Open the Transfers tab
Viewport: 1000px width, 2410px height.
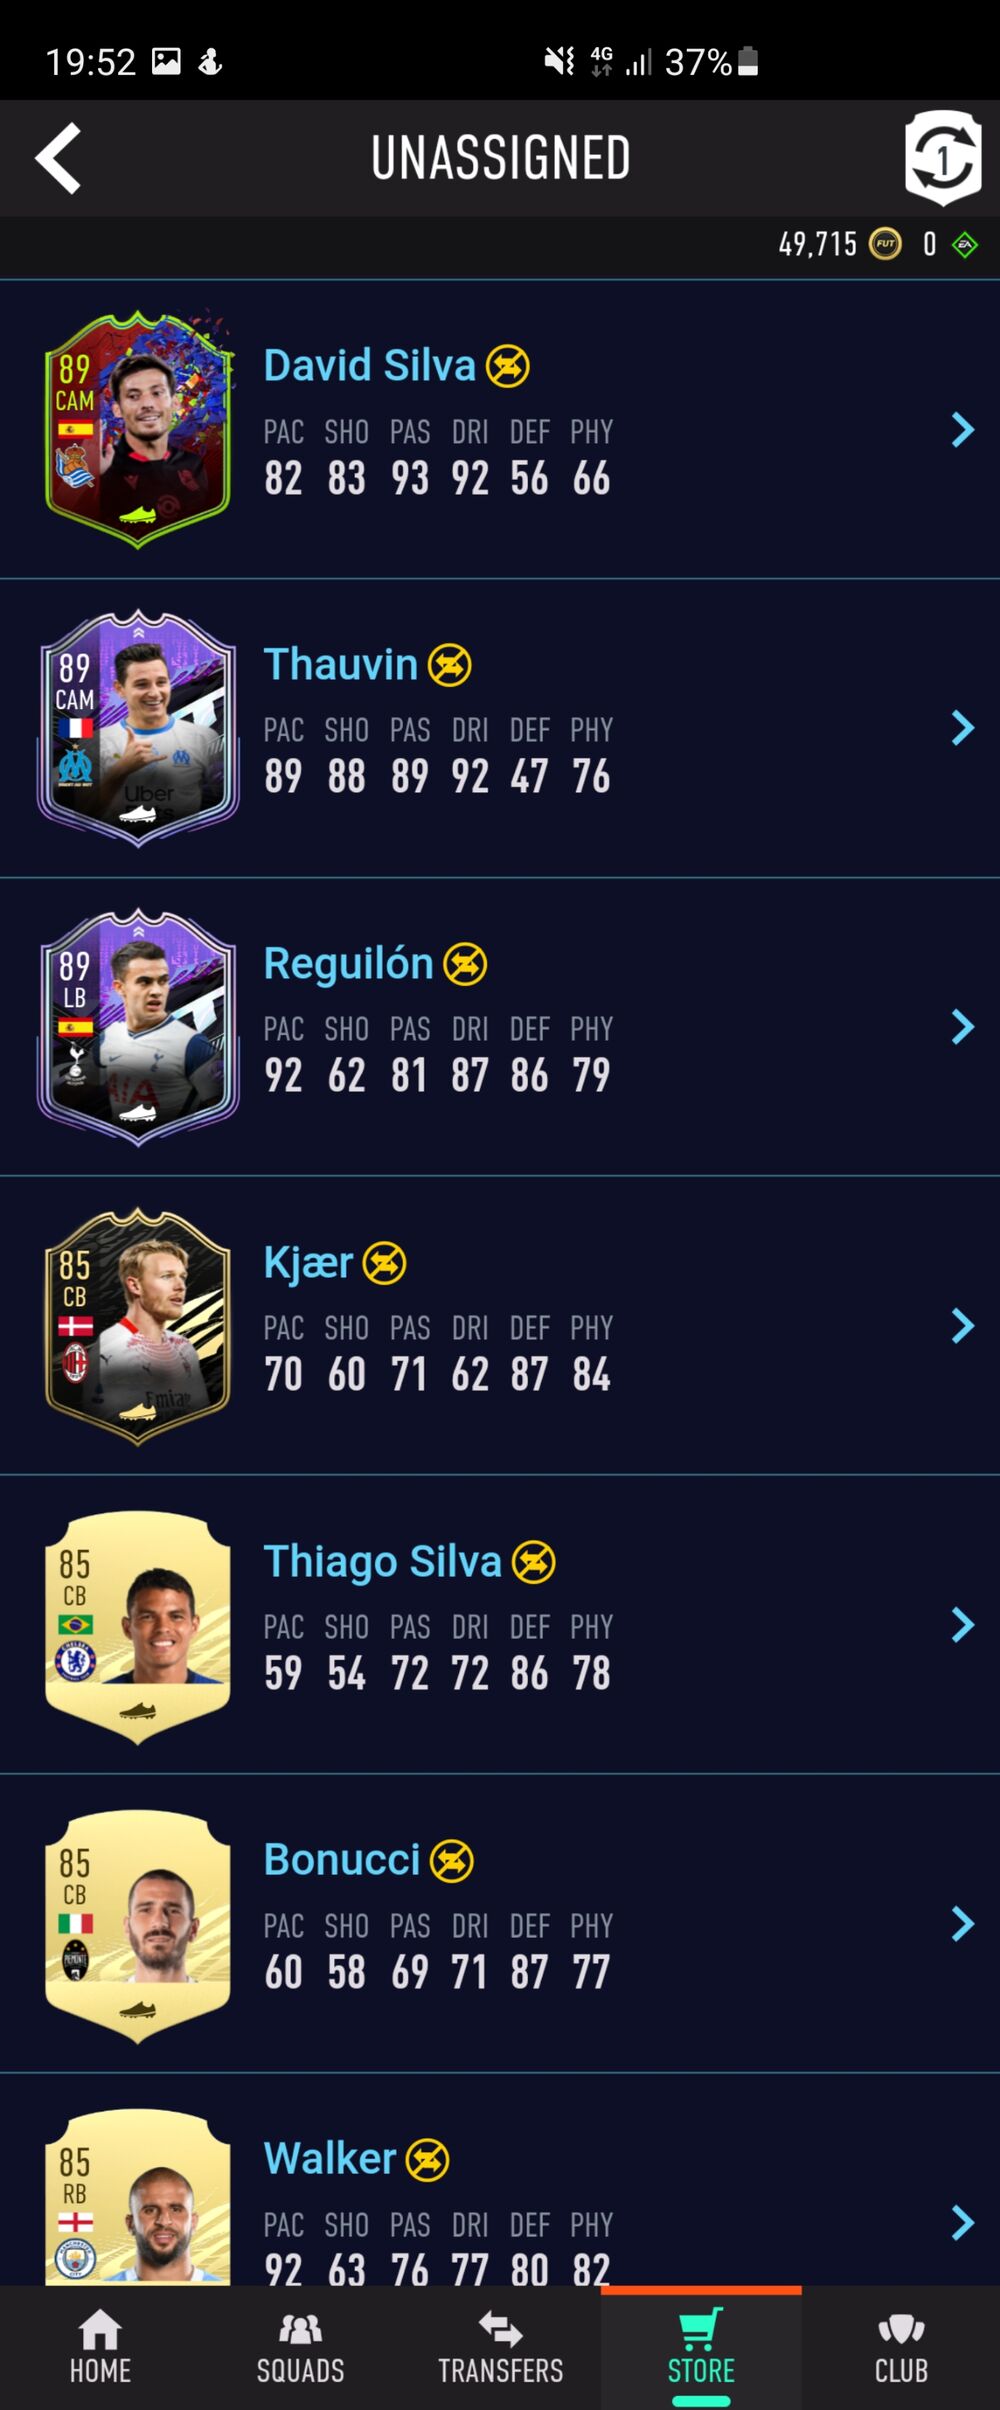pyautogui.click(x=500, y=2347)
